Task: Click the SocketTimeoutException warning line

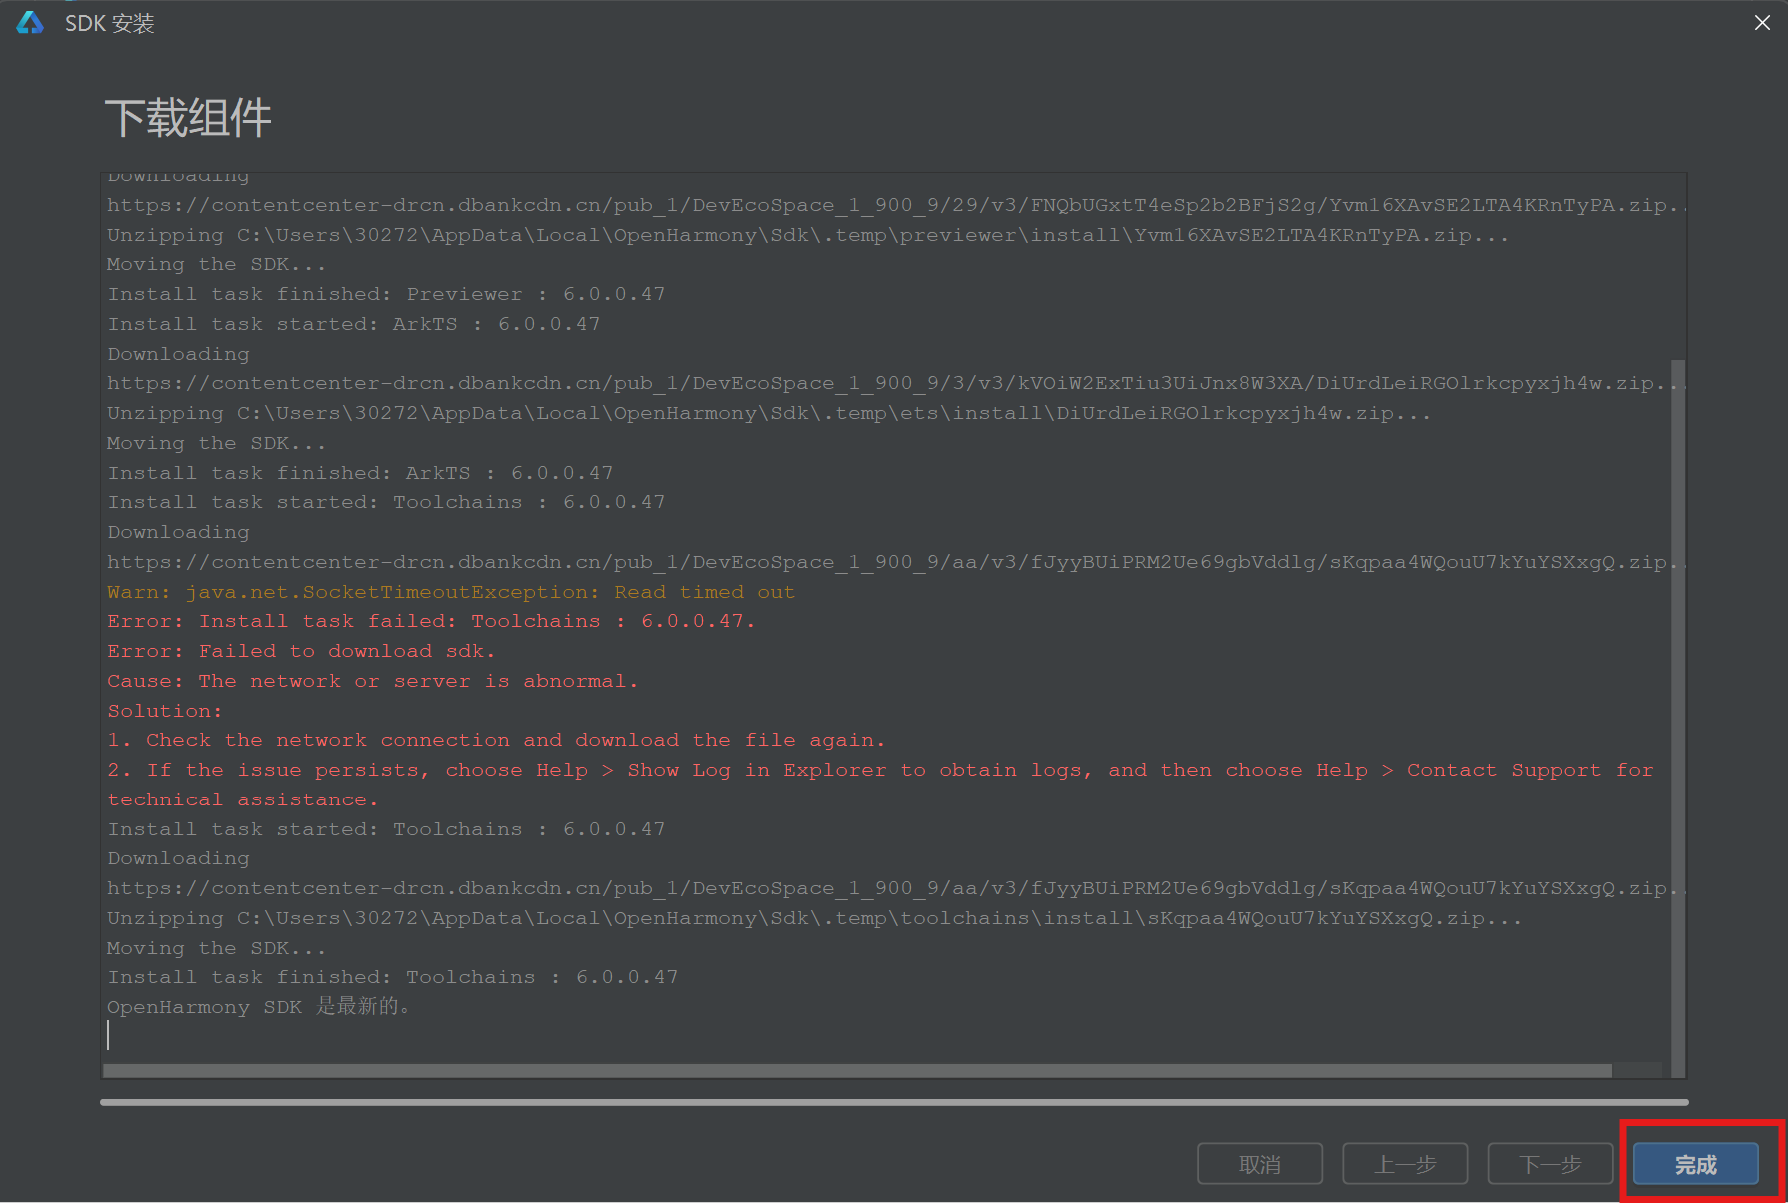Action: 450,592
